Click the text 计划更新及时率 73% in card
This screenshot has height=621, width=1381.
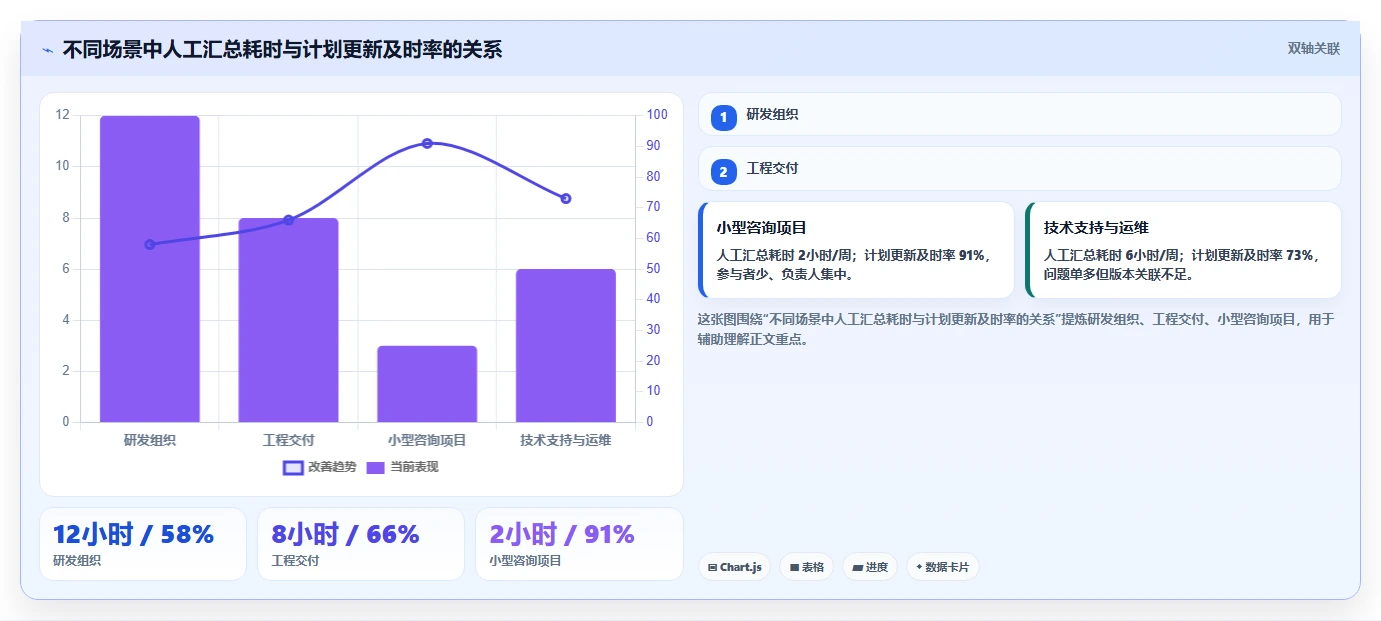tap(1251, 255)
